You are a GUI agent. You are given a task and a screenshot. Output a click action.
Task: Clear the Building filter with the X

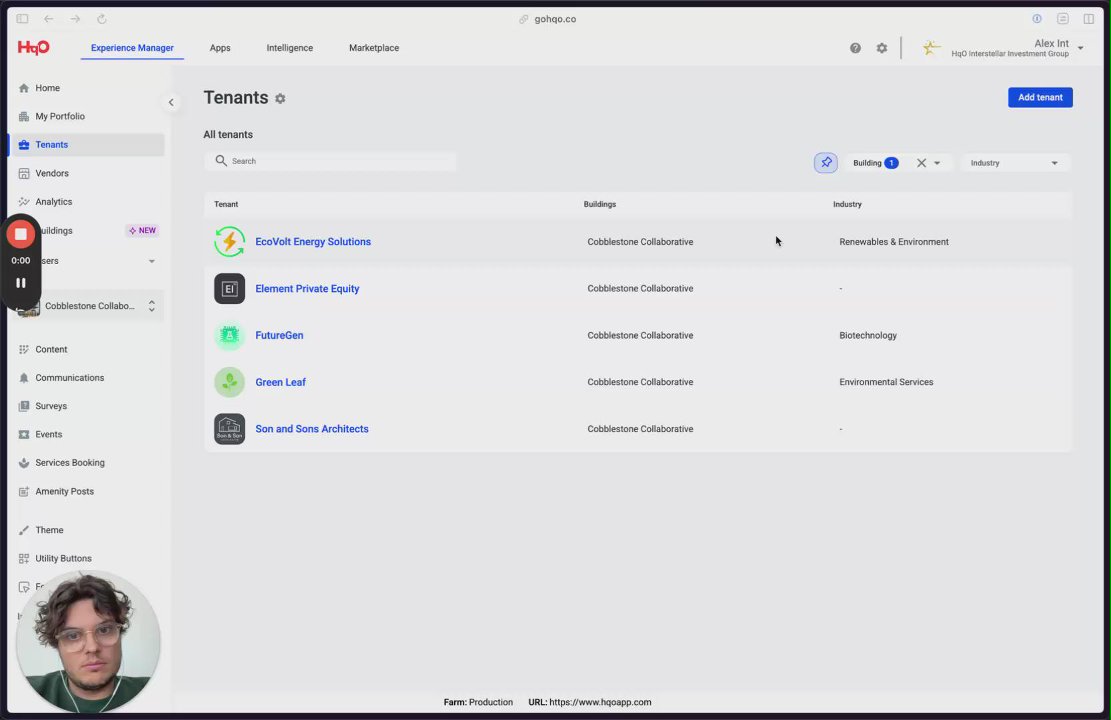(x=921, y=163)
